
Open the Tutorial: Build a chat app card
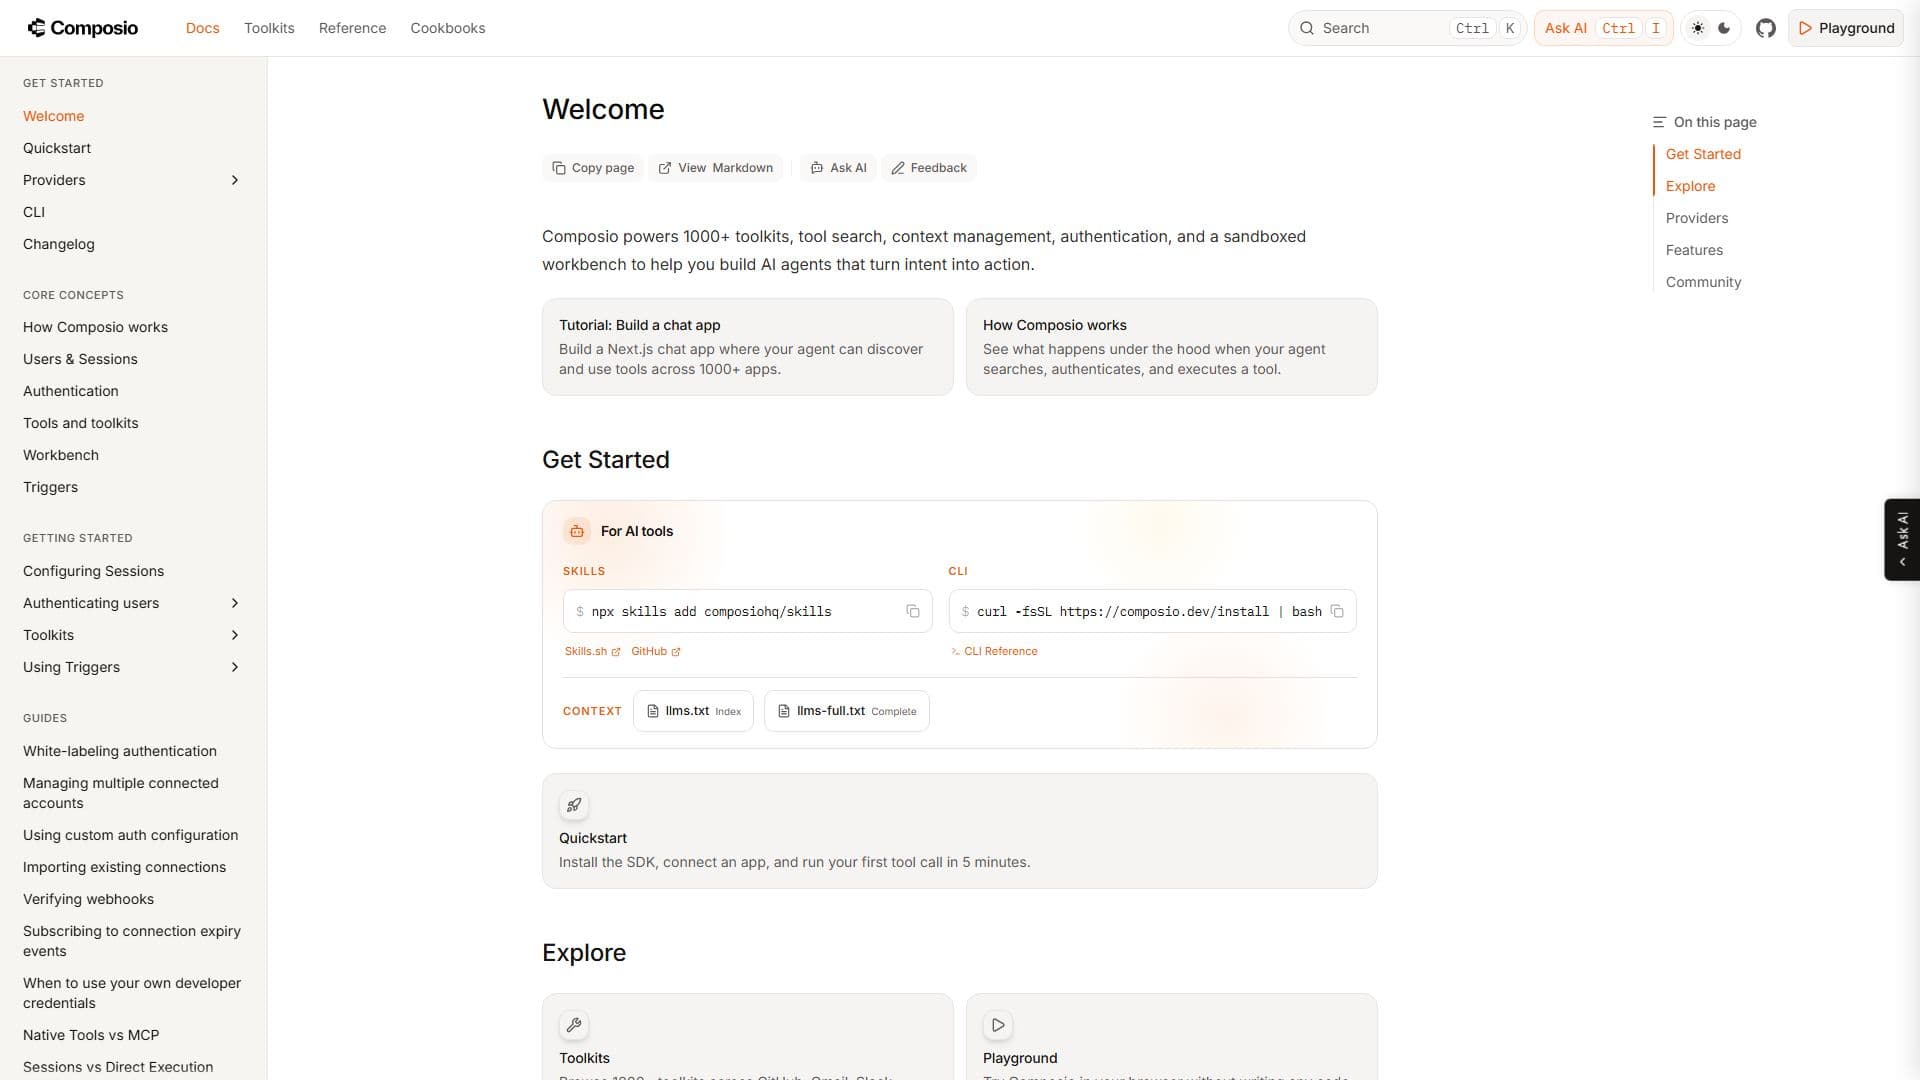coord(748,347)
